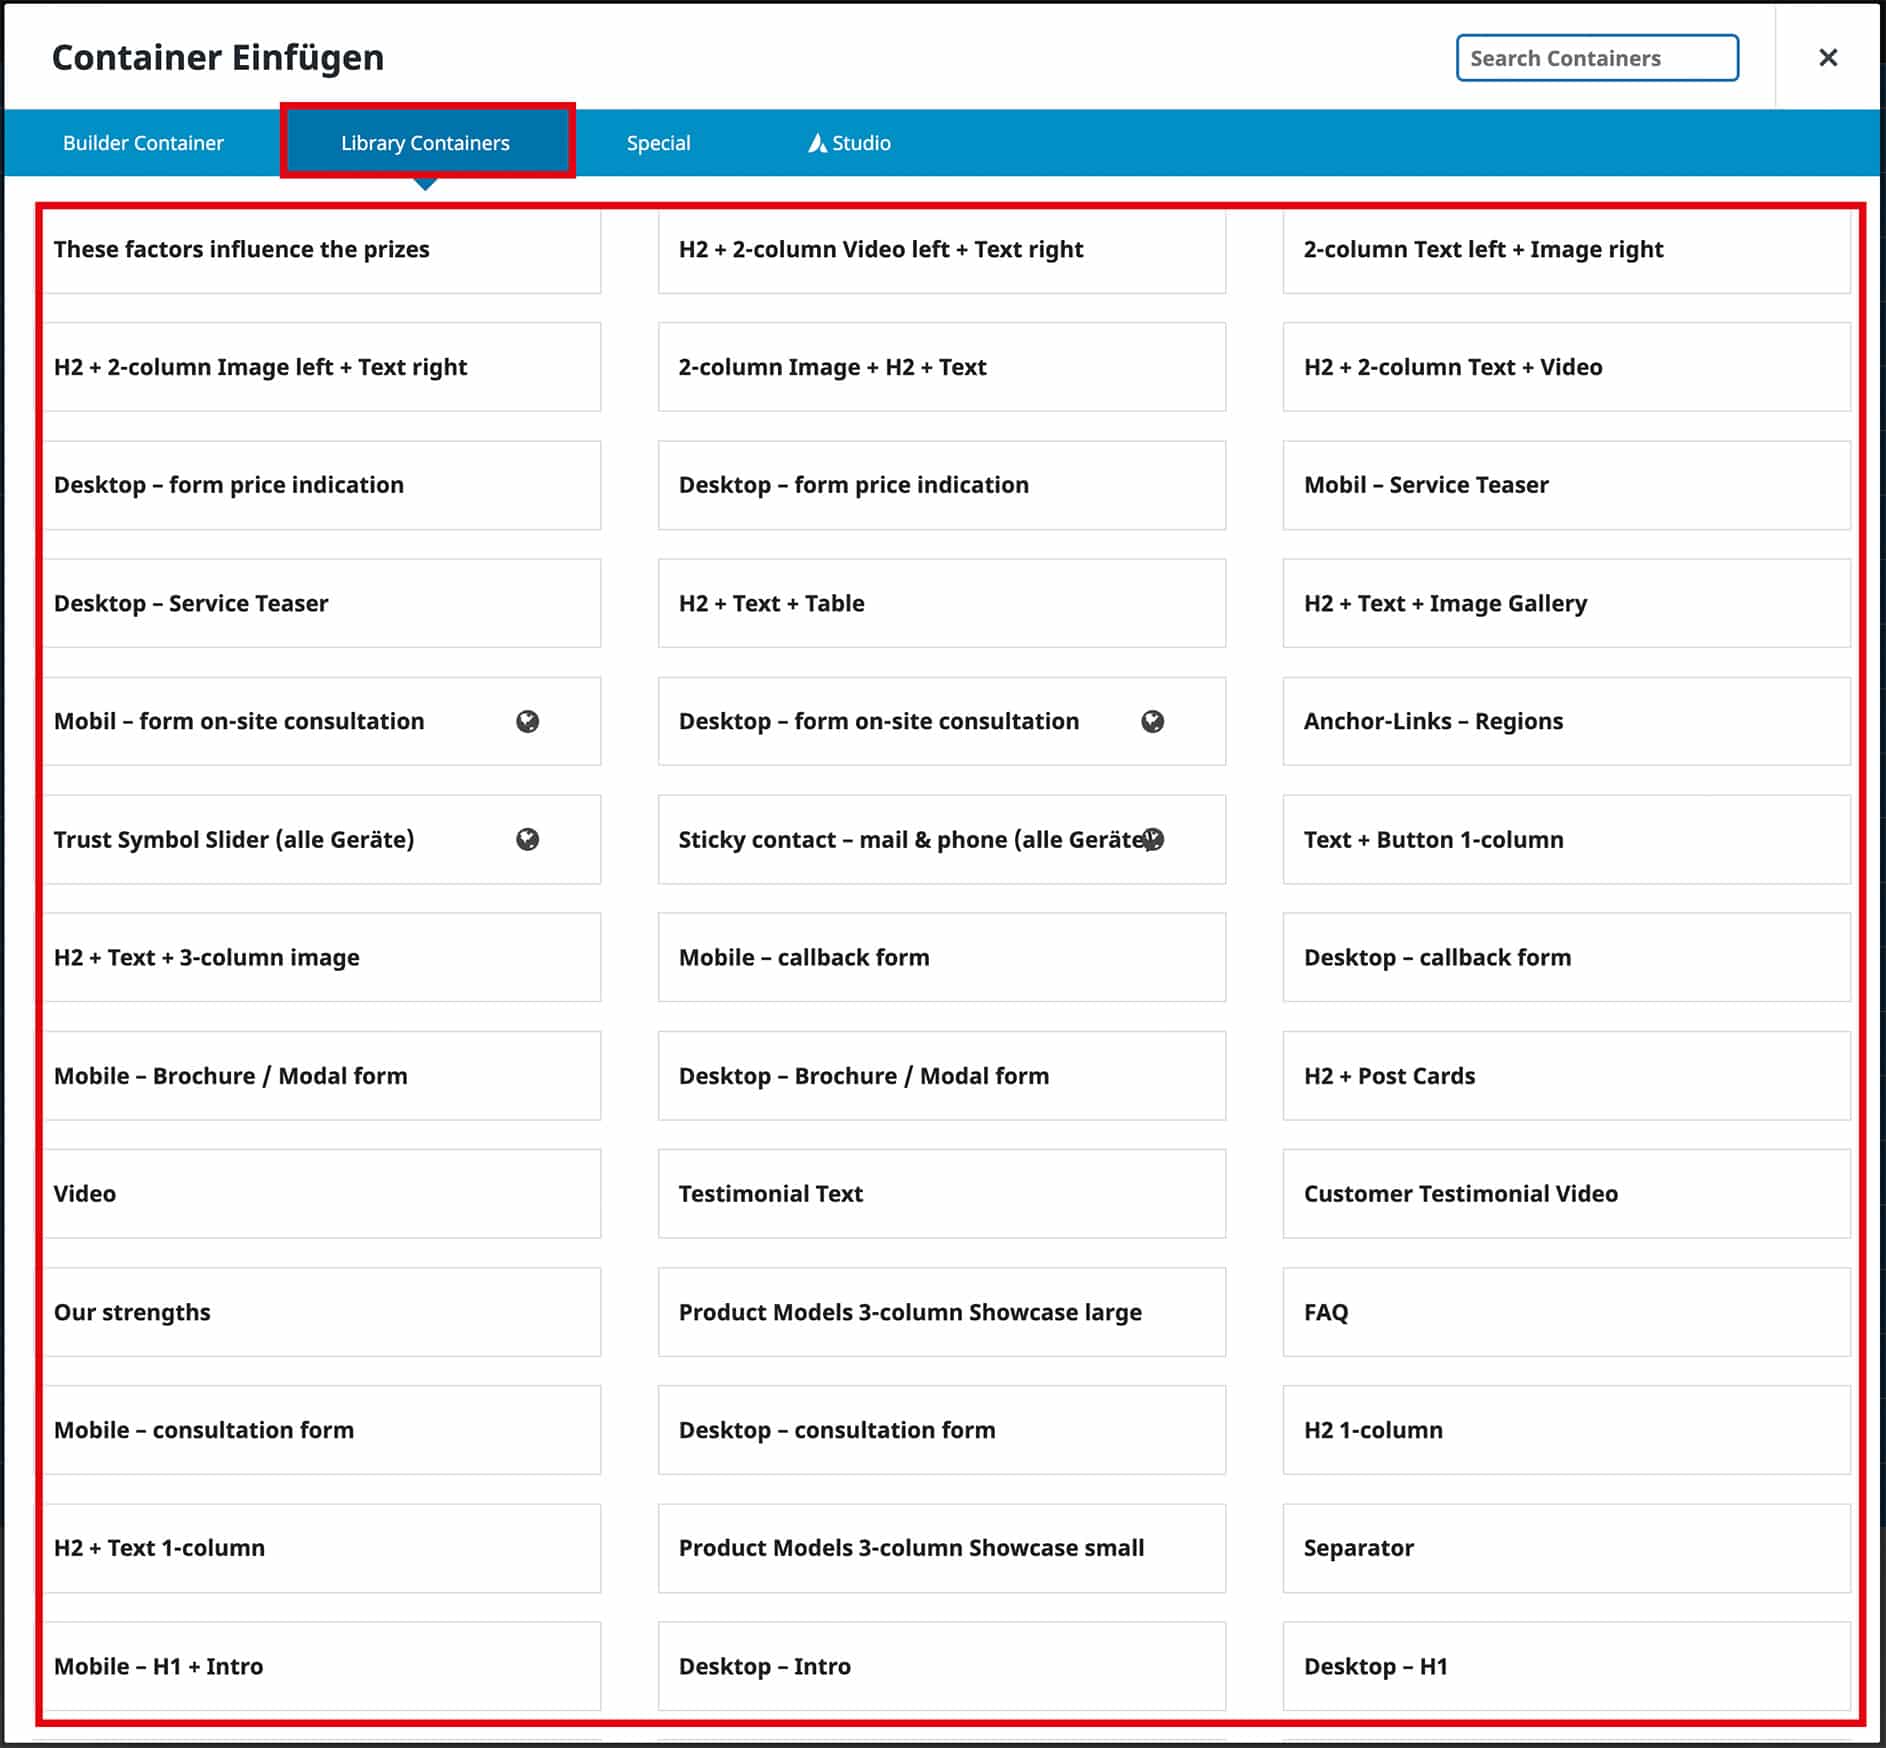Image resolution: width=1886 pixels, height=1748 pixels.
Task: Select 'Desktop – Brochure / Modal form' container
Action: pos(942,1076)
